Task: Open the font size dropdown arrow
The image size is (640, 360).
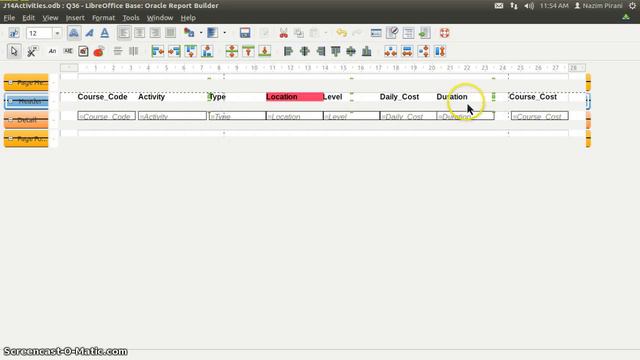Action: point(58,33)
